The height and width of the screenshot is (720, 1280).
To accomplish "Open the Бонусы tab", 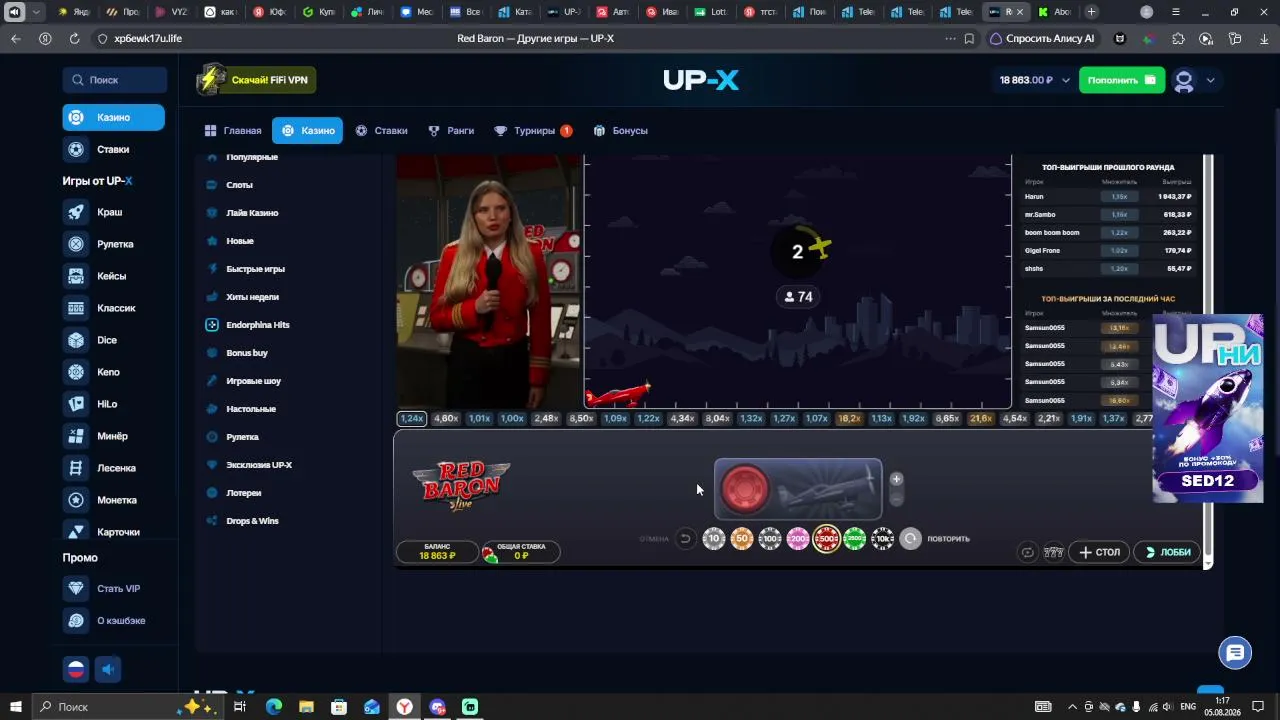I will point(621,131).
